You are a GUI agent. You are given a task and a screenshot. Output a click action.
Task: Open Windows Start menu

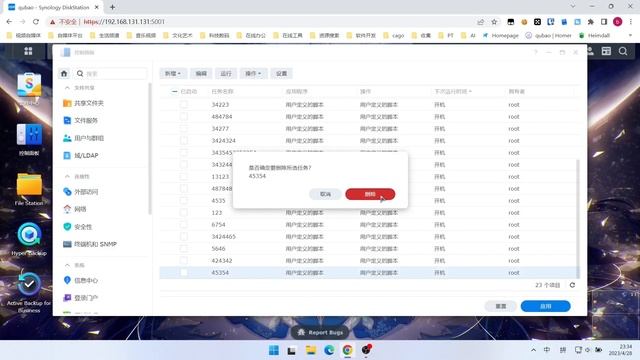click(274, 350)
